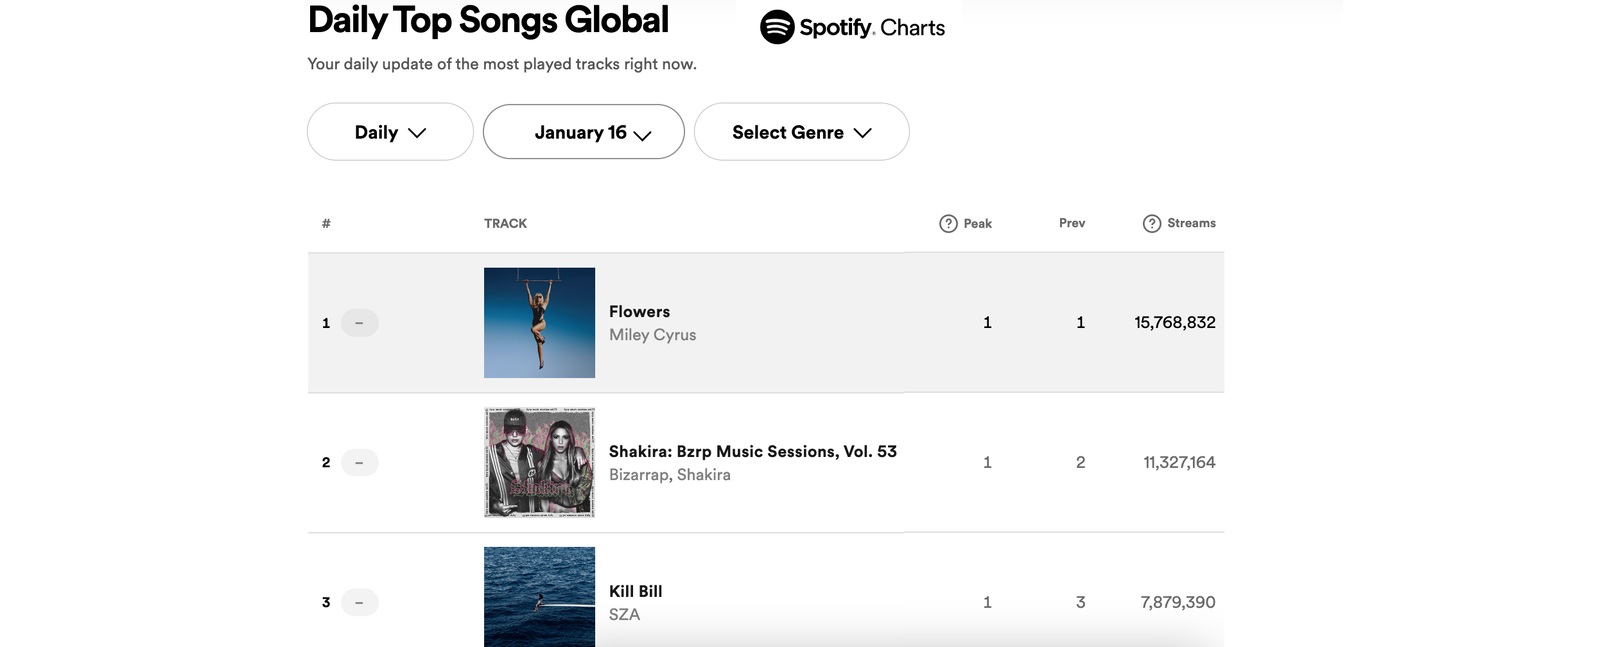This screenshot has height=647, width=1600.
Task: Click the Shakira: Bzrp Music Sessions cover art
Action: coord(539,462)
